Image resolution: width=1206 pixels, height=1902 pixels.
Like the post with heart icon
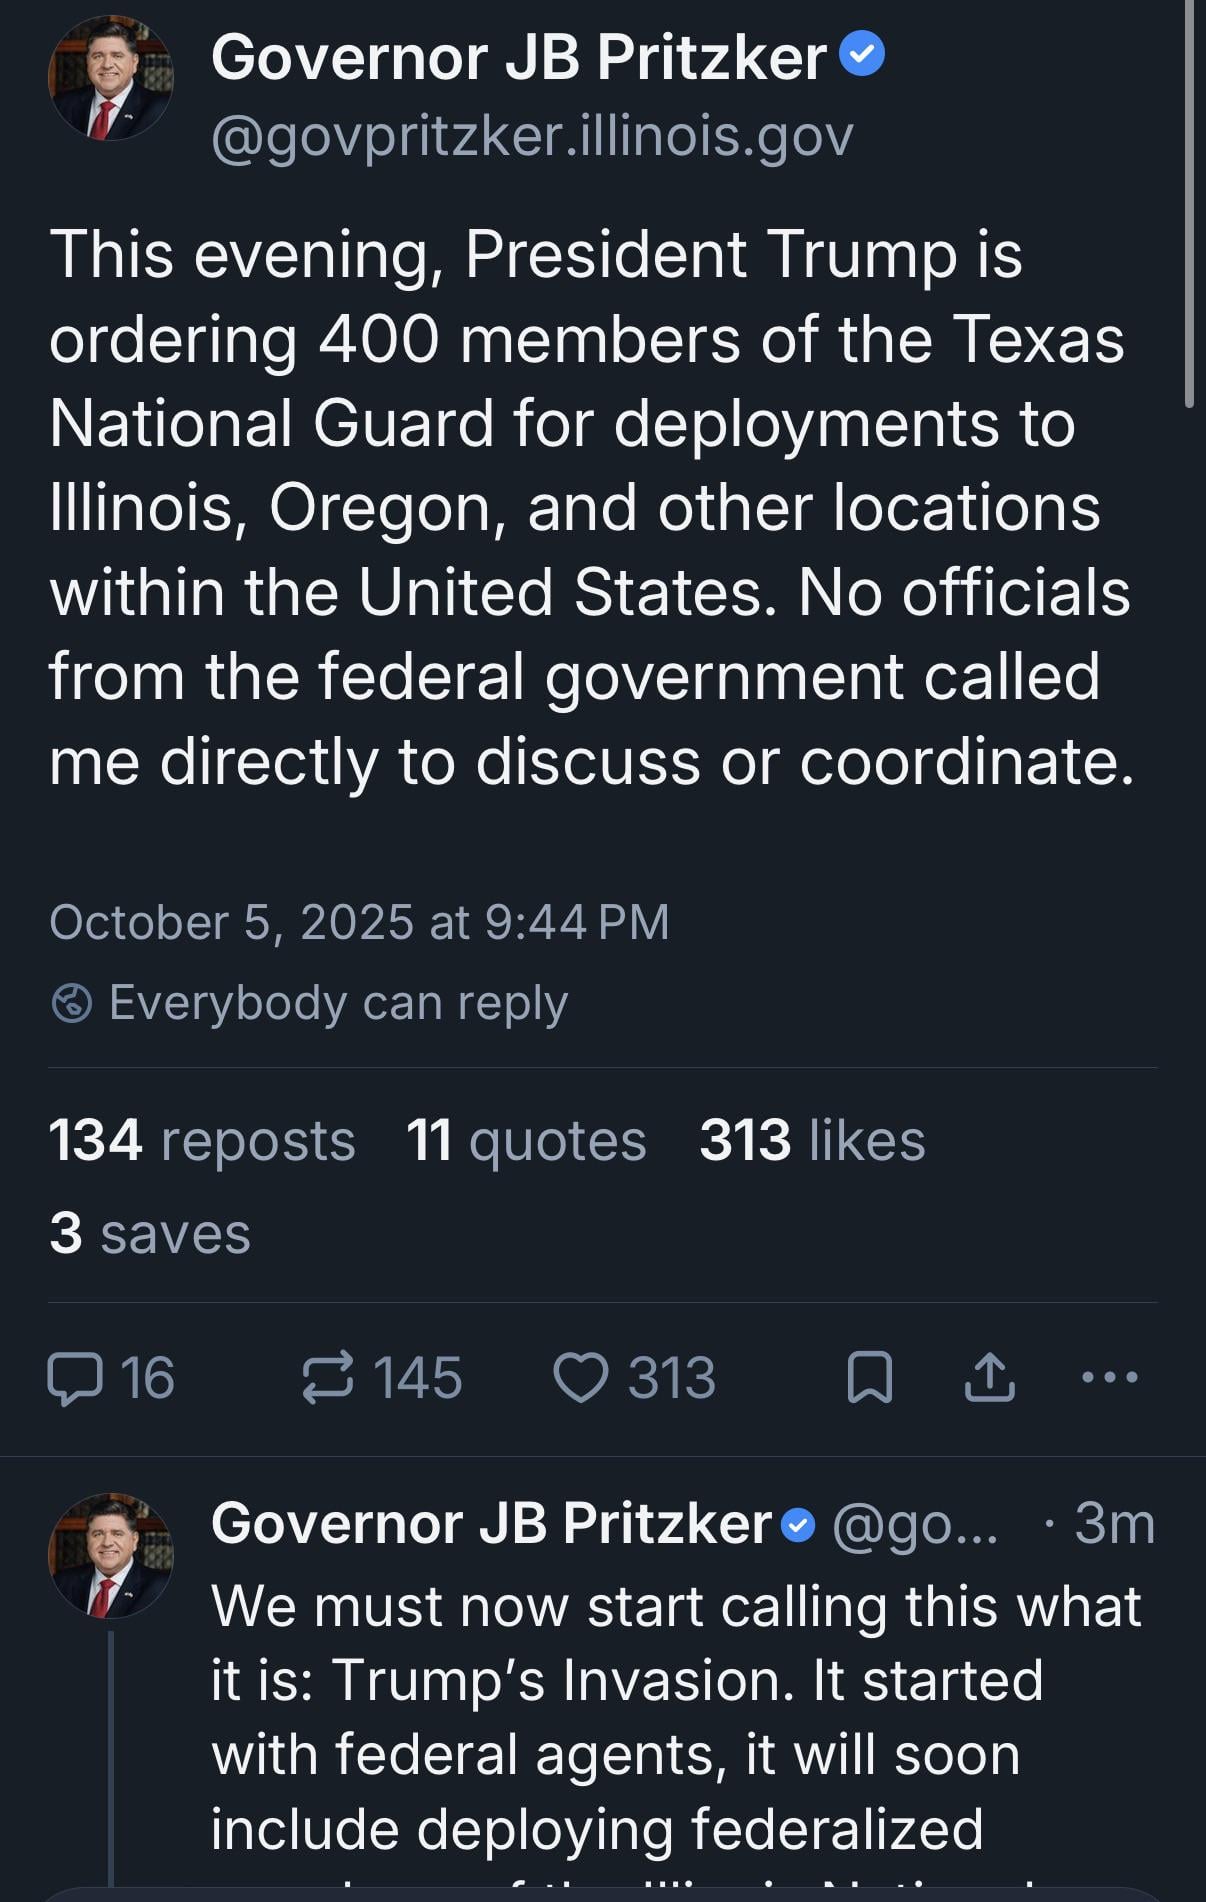[581, 1378]
